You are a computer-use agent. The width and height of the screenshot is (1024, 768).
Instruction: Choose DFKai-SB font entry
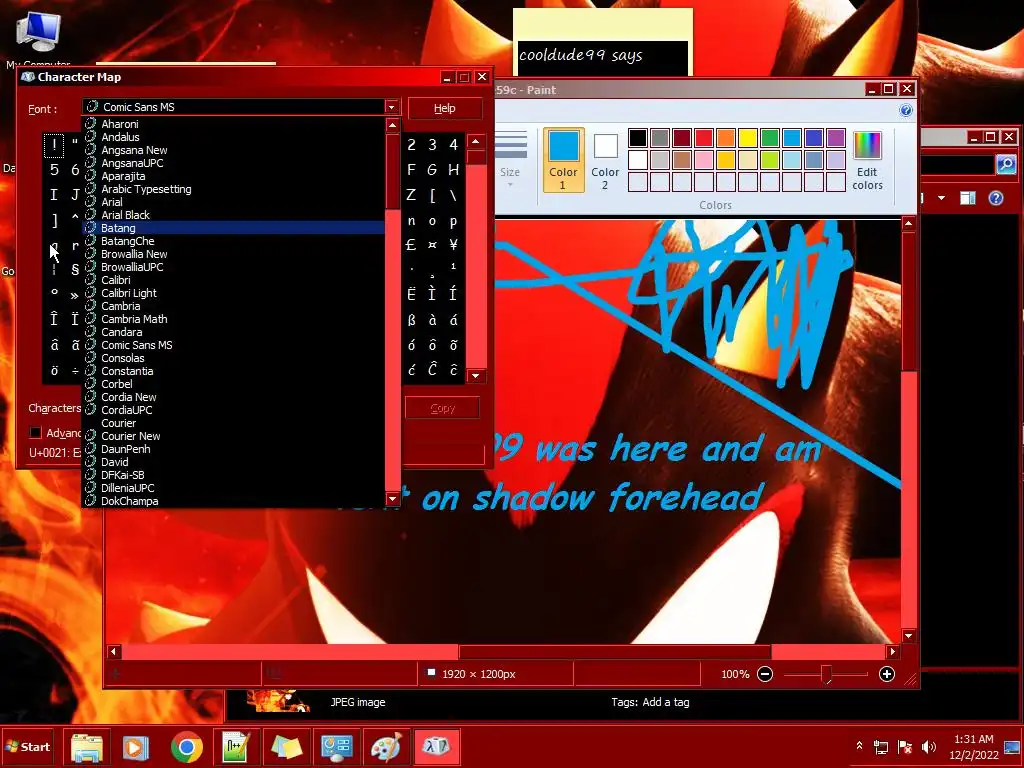[234, 475]
